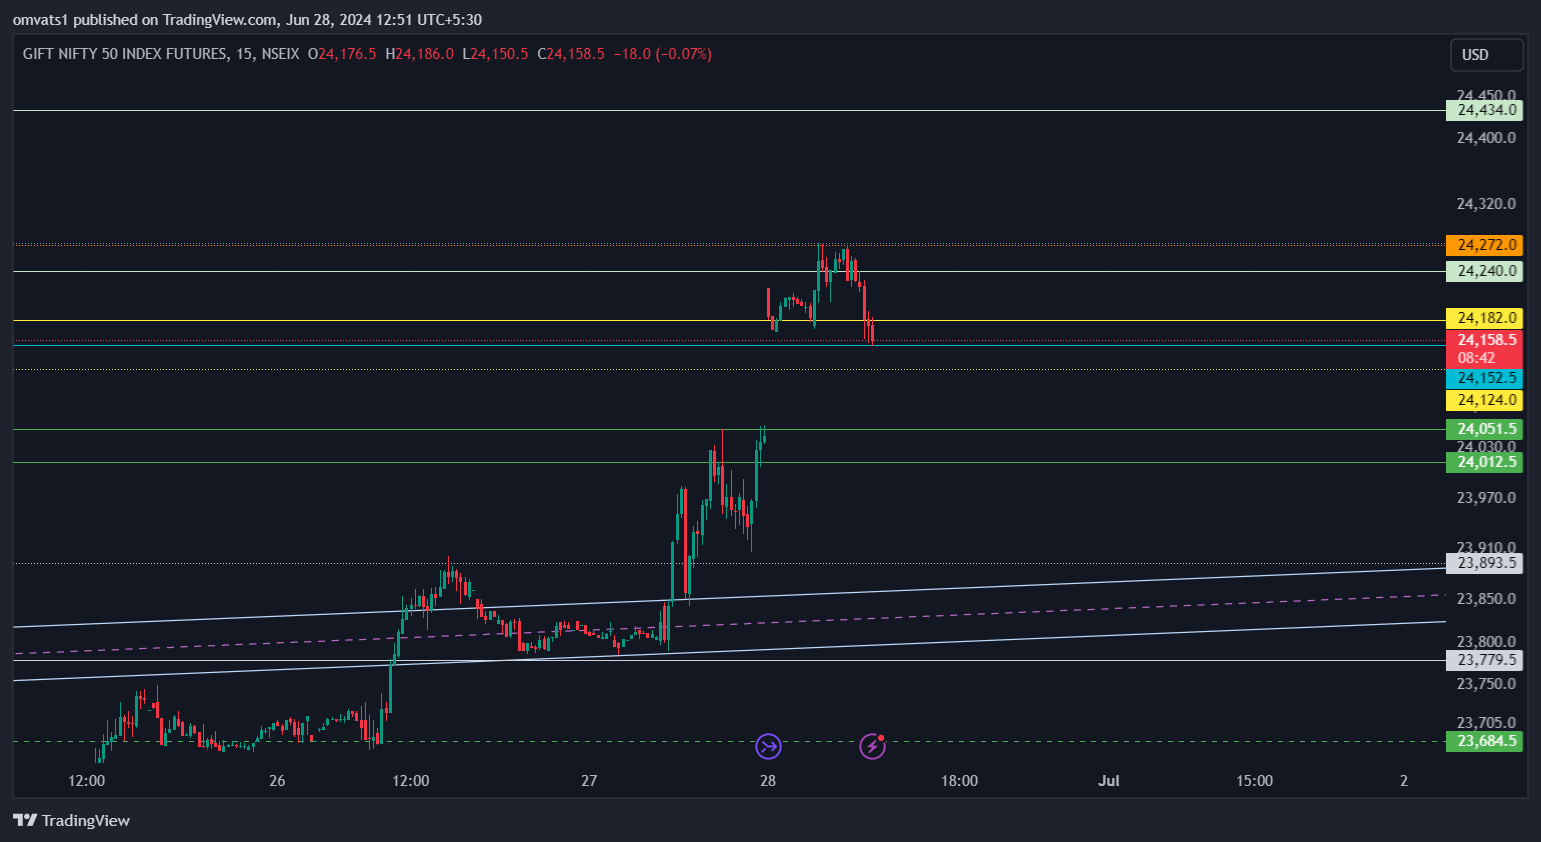Click the 24,240.0 price label
Screen dimensions: 1541x842
click(x=1484, y=271)
